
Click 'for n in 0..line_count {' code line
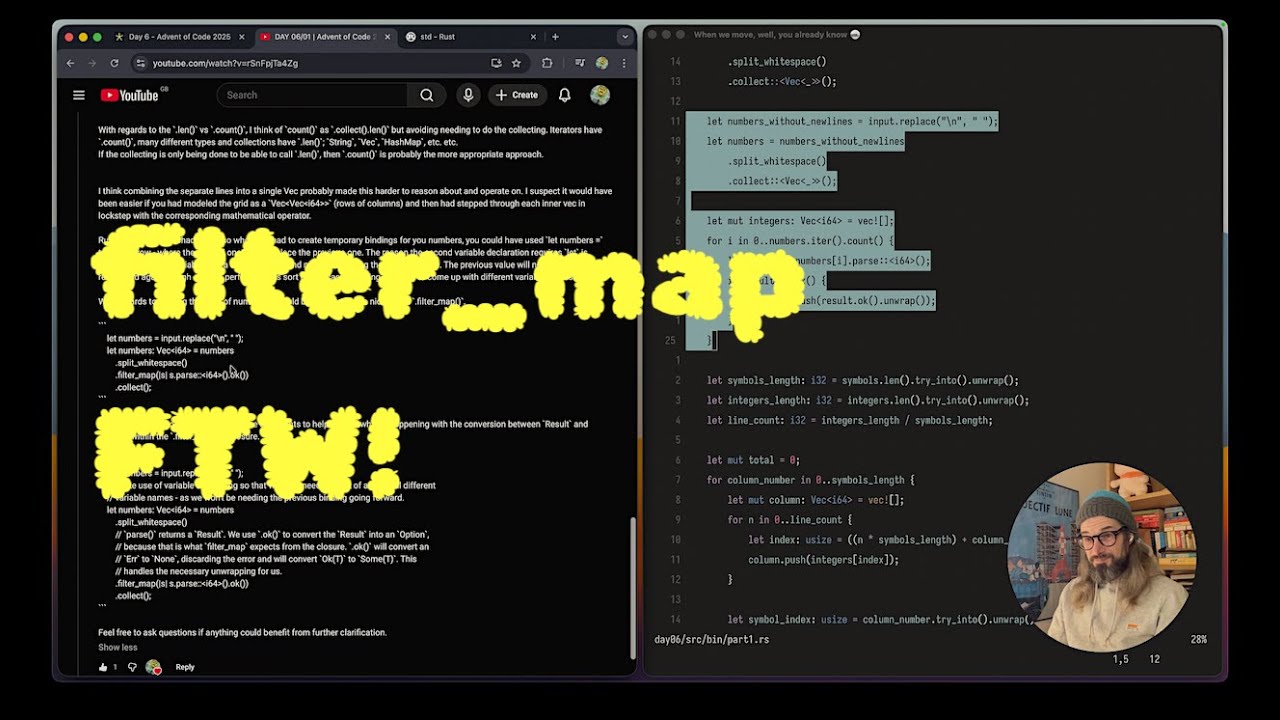click(x=789, y=520)
